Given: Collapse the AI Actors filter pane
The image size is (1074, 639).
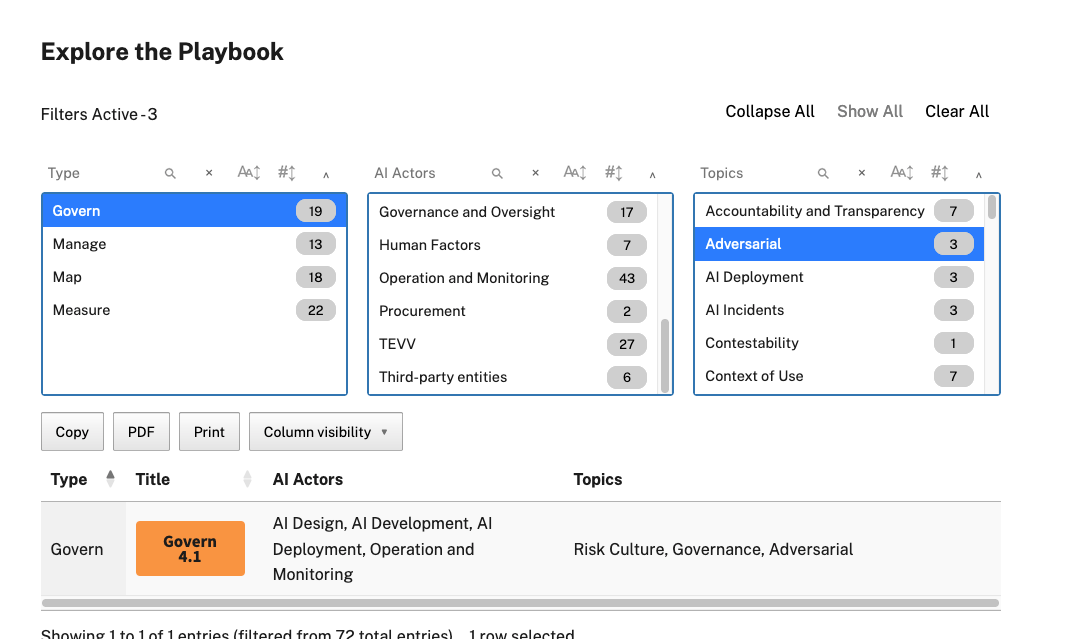Looking at the screenshot, I should pyautogui.click(x=653, y=175).
